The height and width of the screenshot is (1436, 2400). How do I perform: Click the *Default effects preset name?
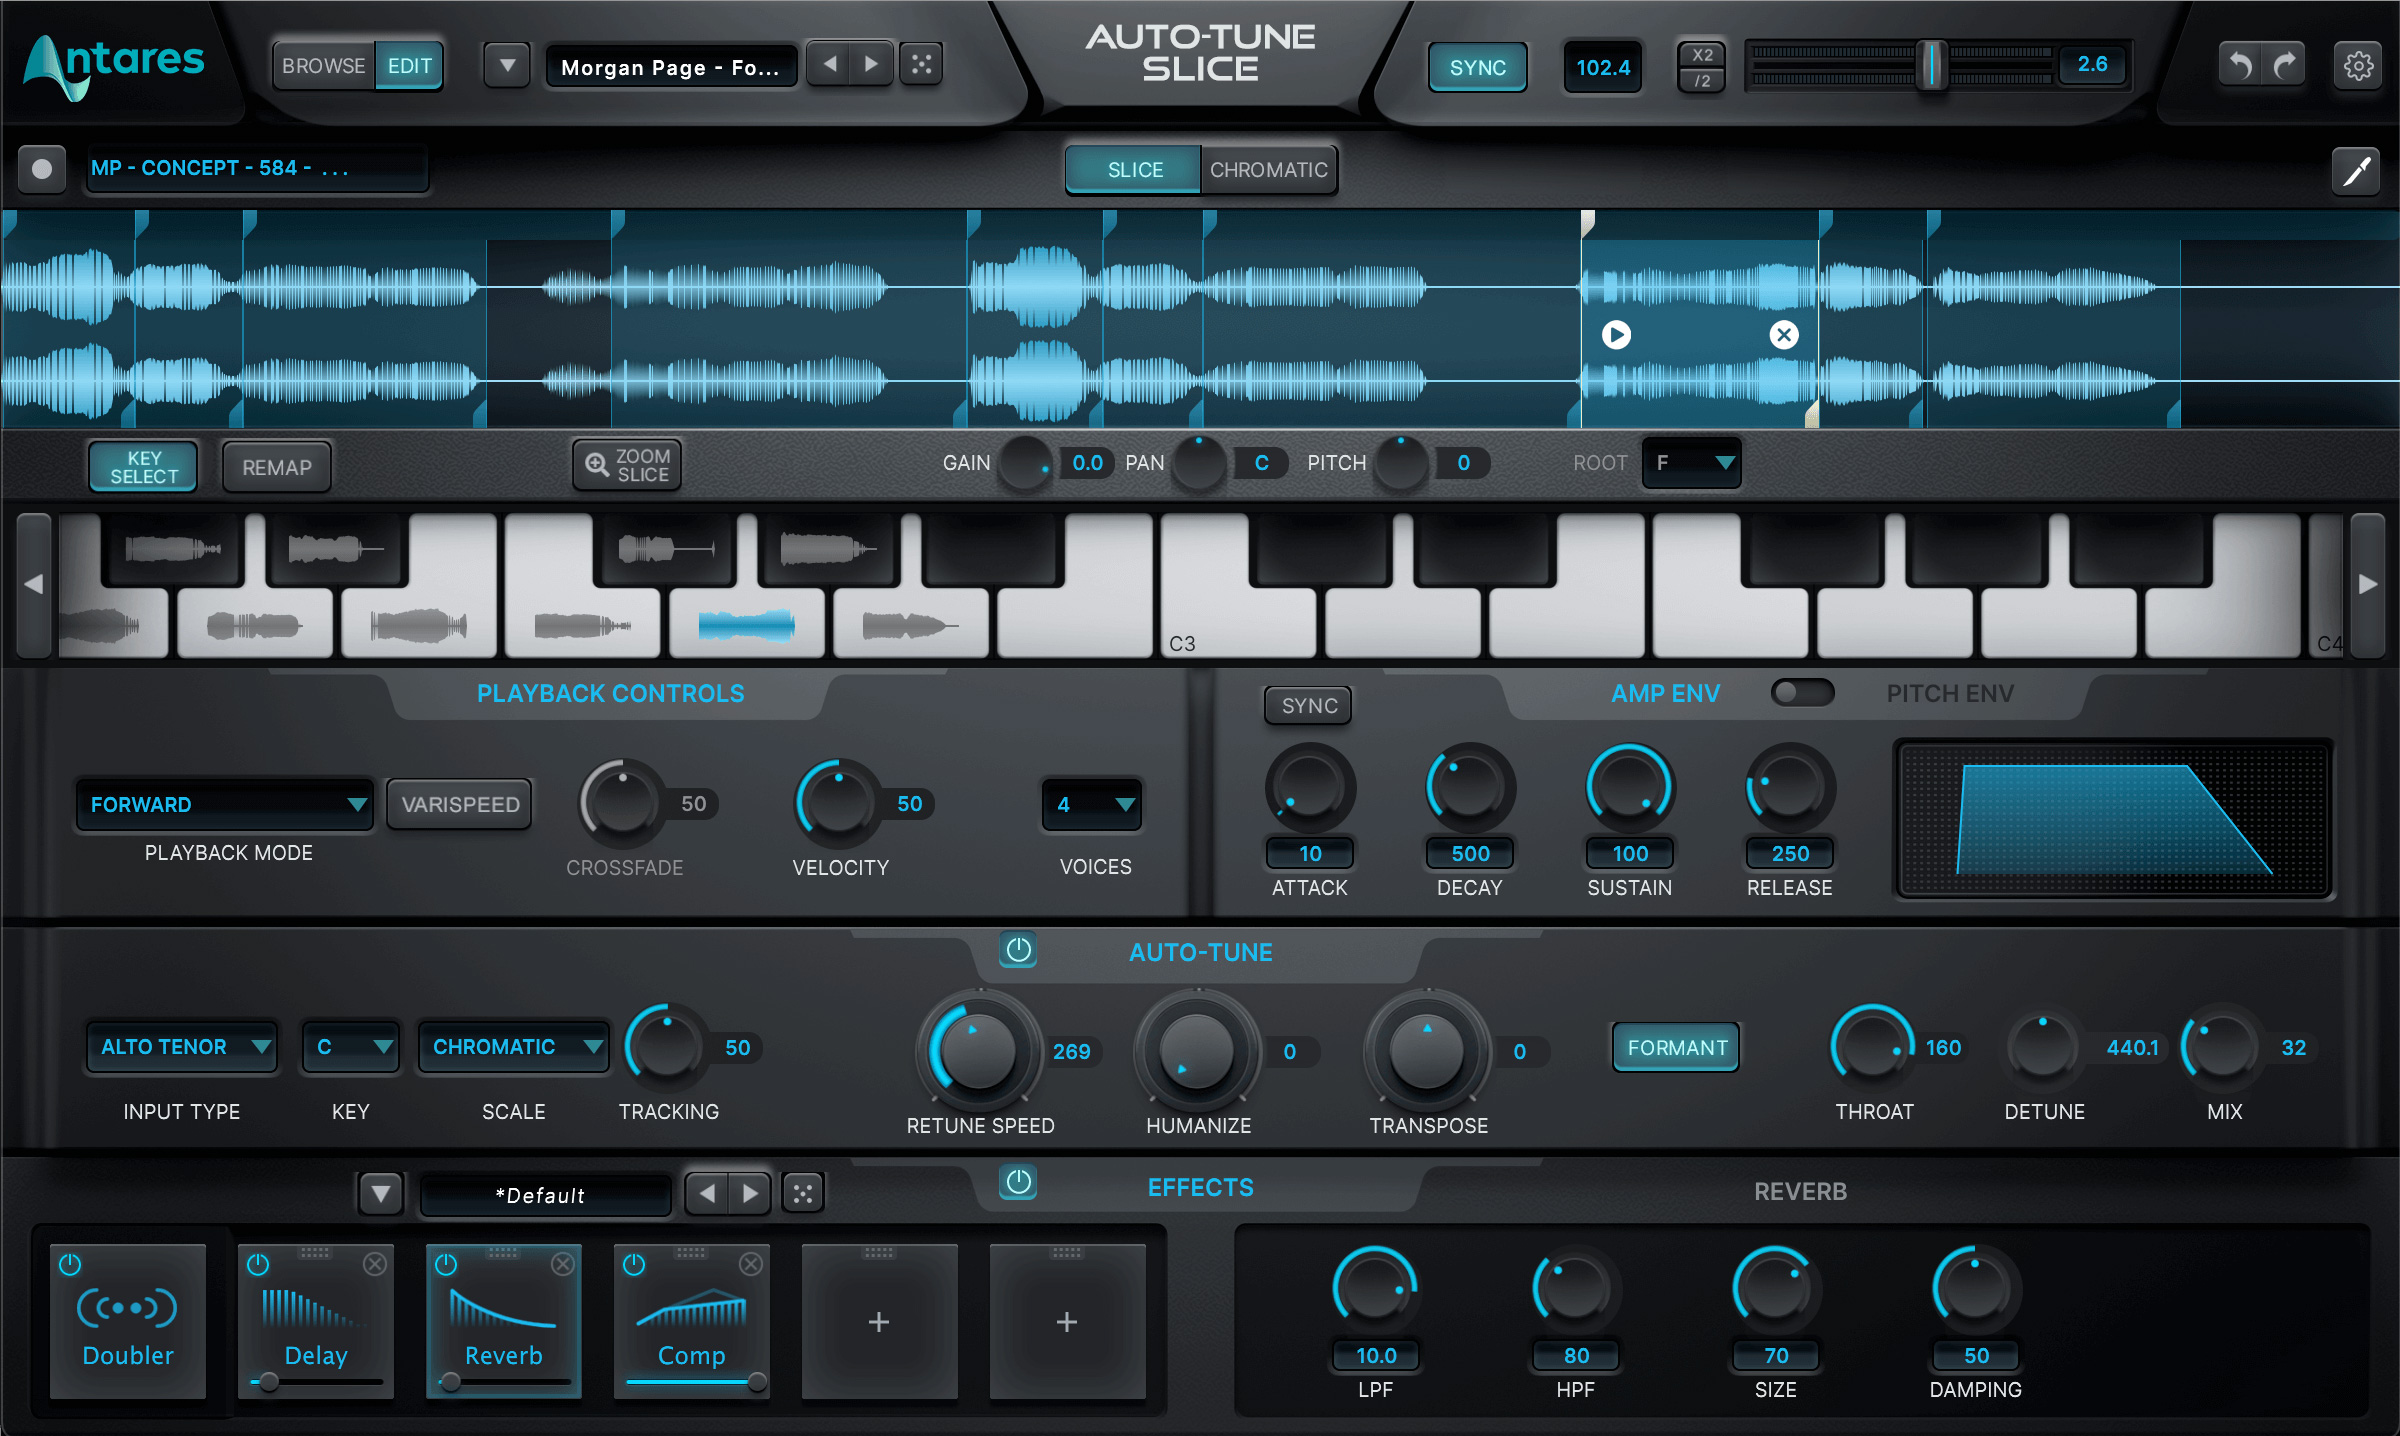point(545,1194)
